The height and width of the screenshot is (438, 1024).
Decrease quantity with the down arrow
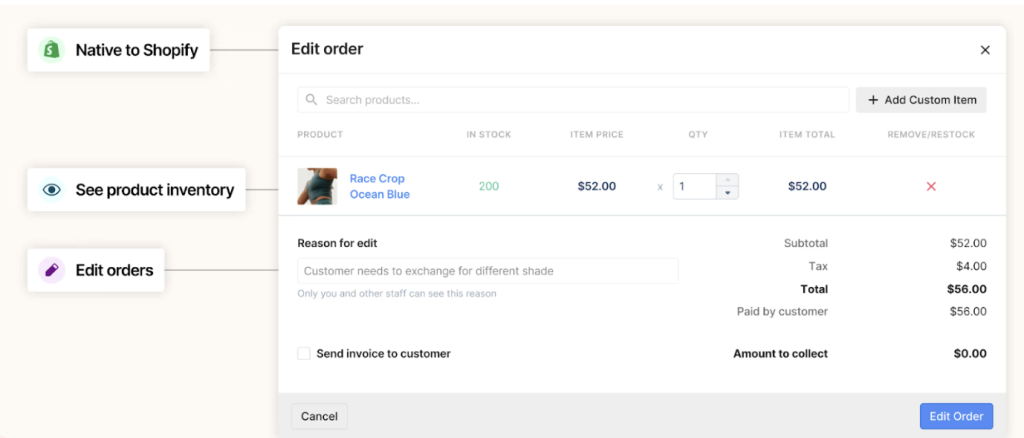tap(727, 192)
